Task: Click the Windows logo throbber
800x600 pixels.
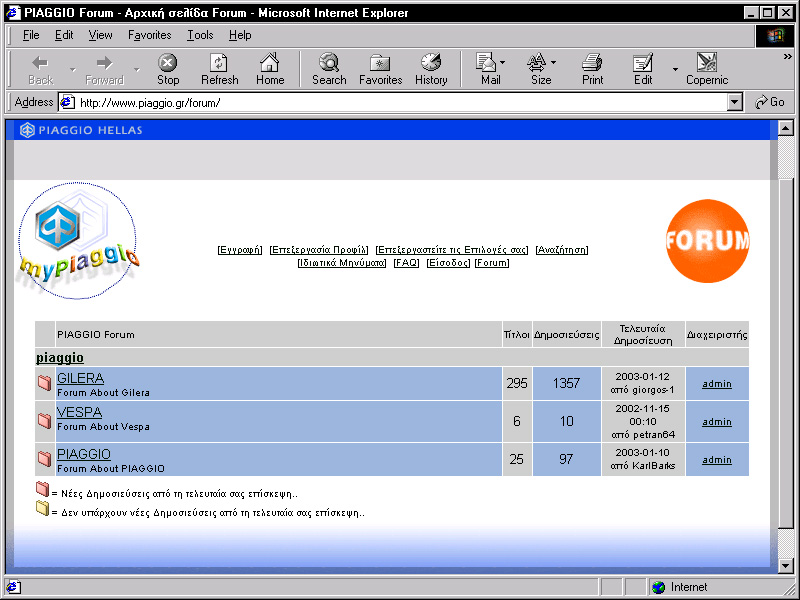Action: [774, 35]
